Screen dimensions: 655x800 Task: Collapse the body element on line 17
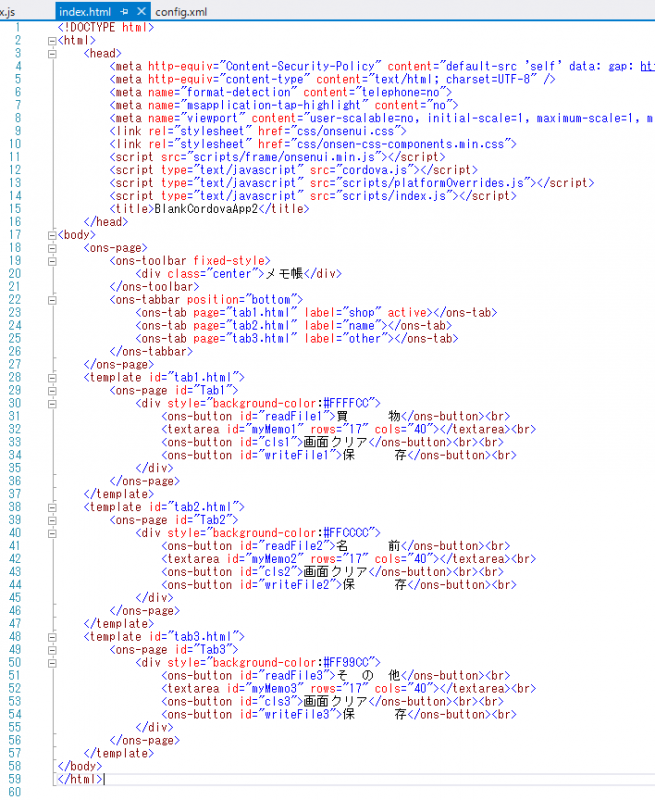[51, 235]
